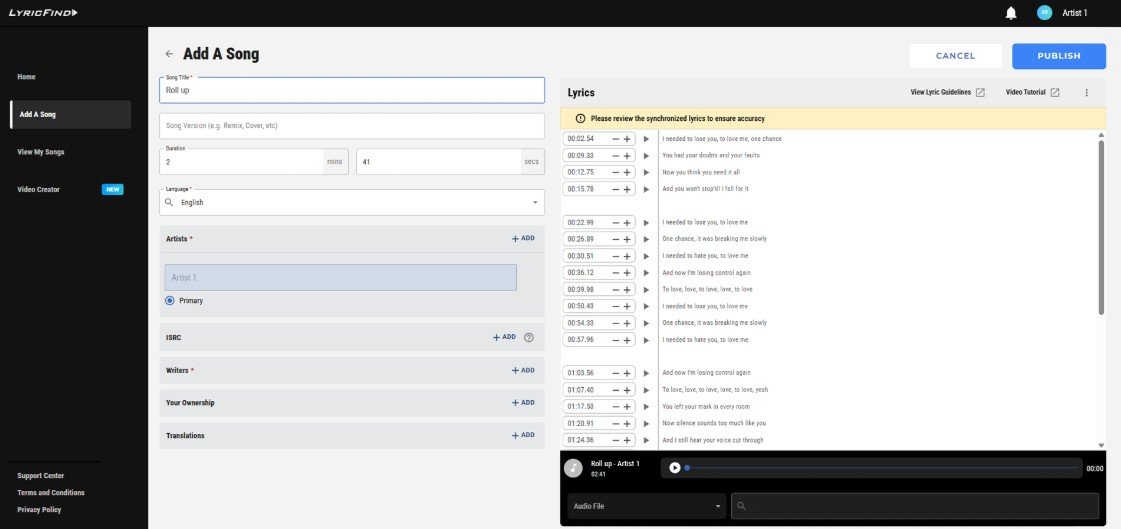Increase the 00:09.33 timestamp with its plus icon
This screenshot has height=529, width=1121.
point(627,155)
